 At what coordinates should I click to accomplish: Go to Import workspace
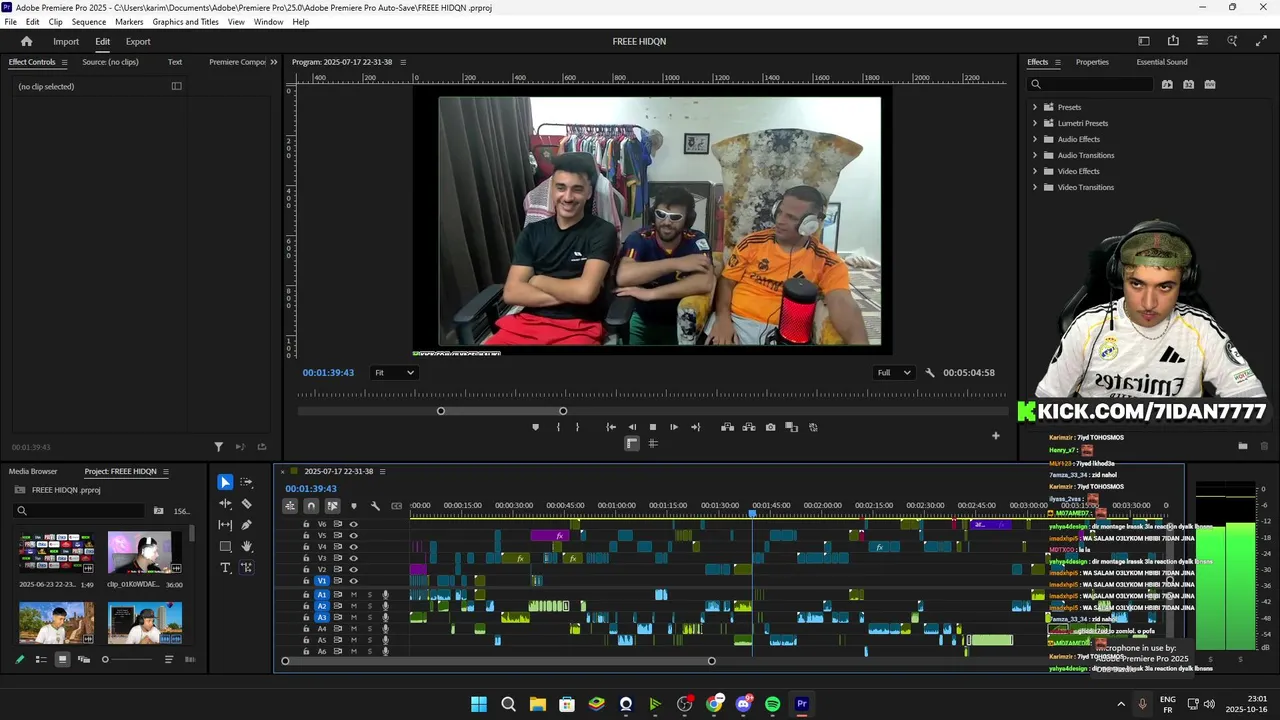(x=66, y=41)
